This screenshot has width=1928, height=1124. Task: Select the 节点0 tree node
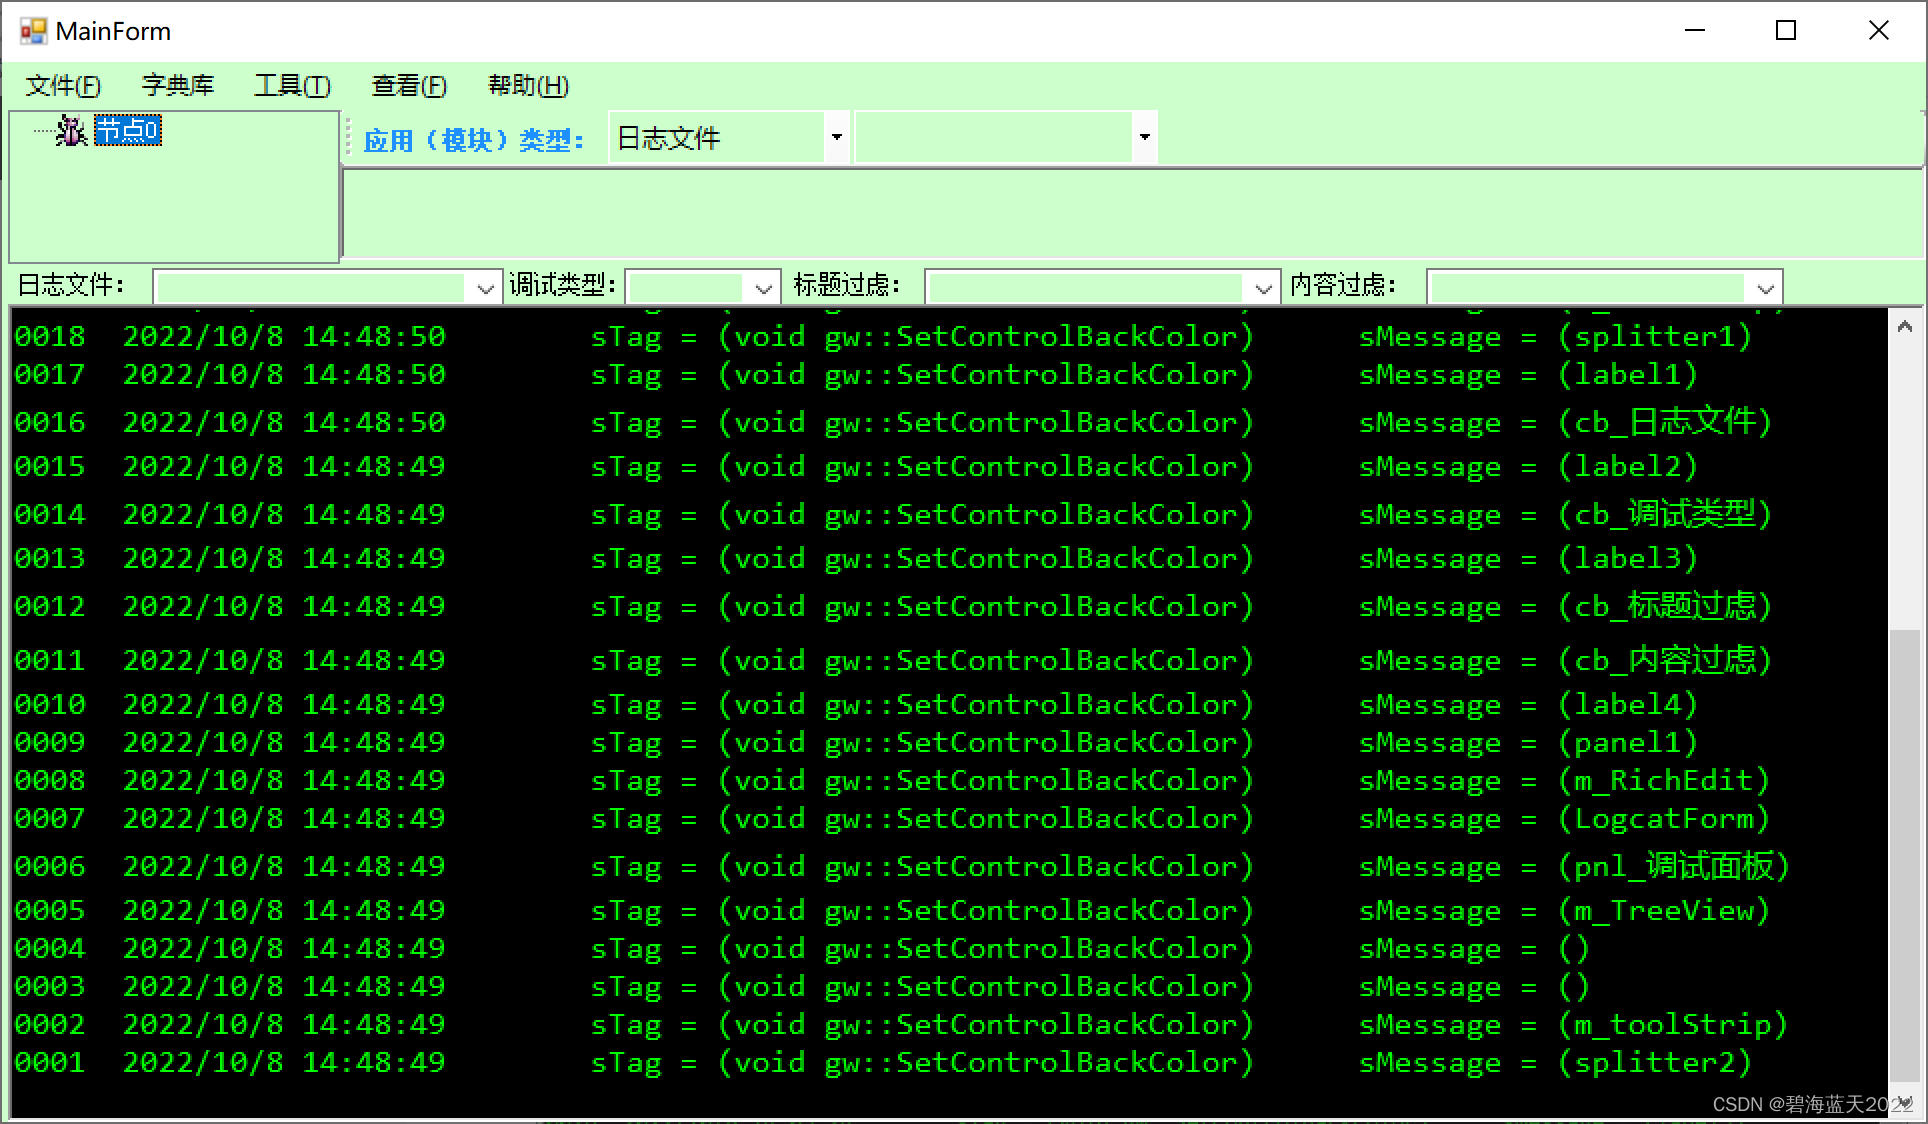pyautogui.click(x=128, y=130)
